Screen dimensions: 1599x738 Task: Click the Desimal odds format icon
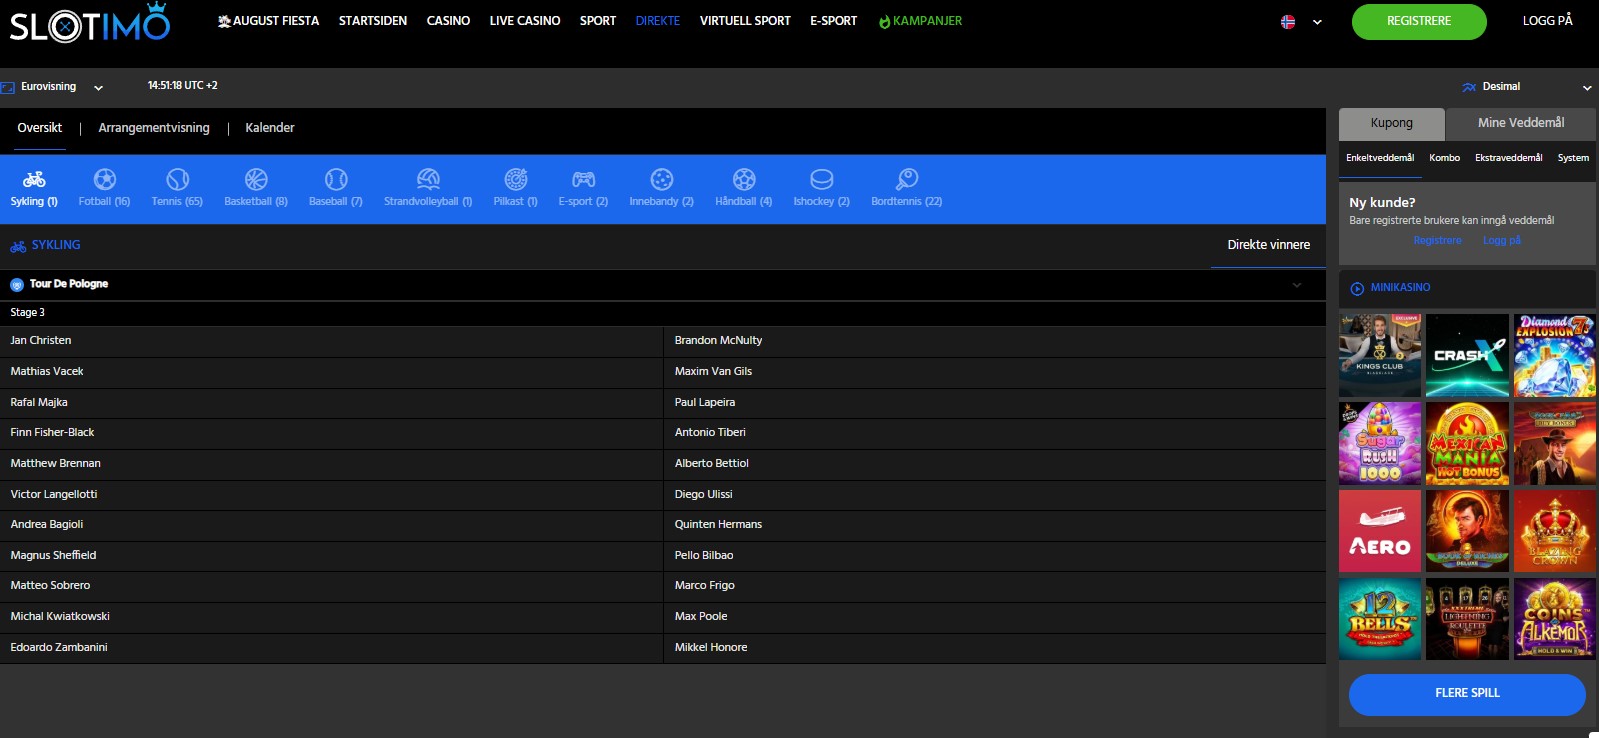pyautogui.click(x=1469, y=87)
